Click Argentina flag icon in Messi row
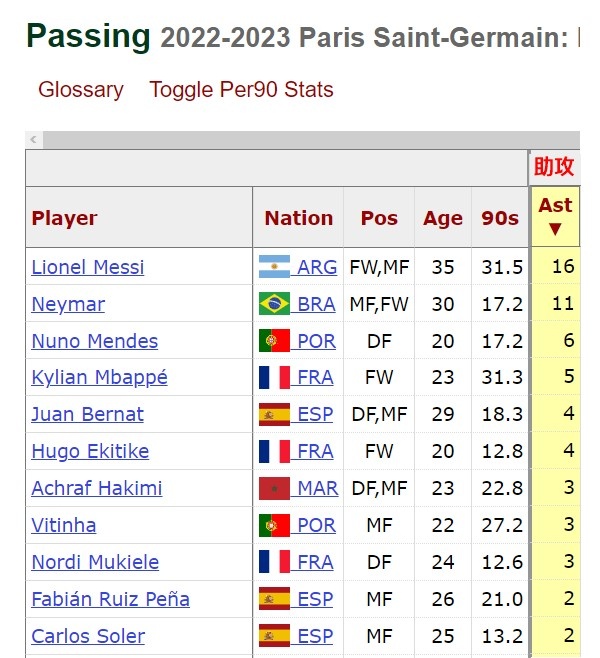This screenshot has height=658, width=600. 274,267
